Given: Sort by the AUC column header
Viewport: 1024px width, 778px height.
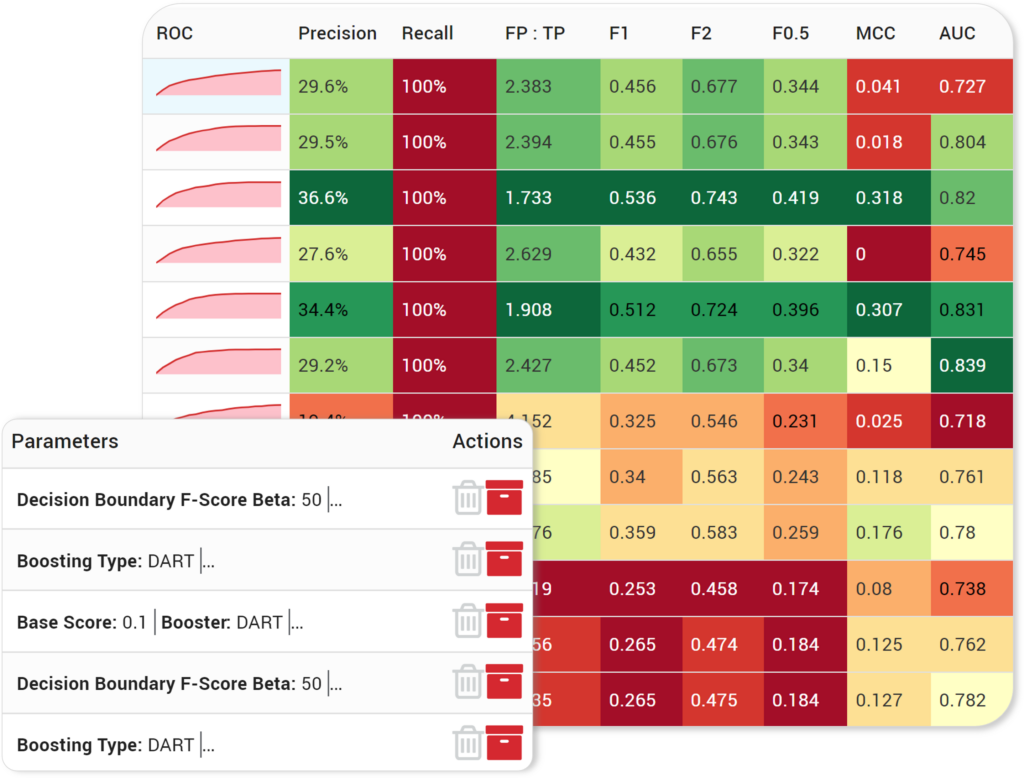Looking at the screenshot, I should pyautogui.click(x=957, y=33).
